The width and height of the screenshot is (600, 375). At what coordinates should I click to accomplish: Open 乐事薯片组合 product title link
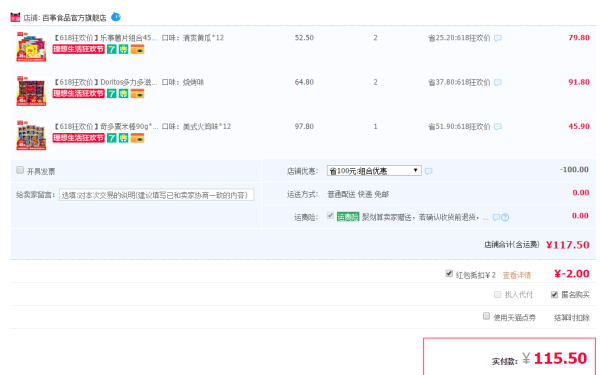click(104, 38)
